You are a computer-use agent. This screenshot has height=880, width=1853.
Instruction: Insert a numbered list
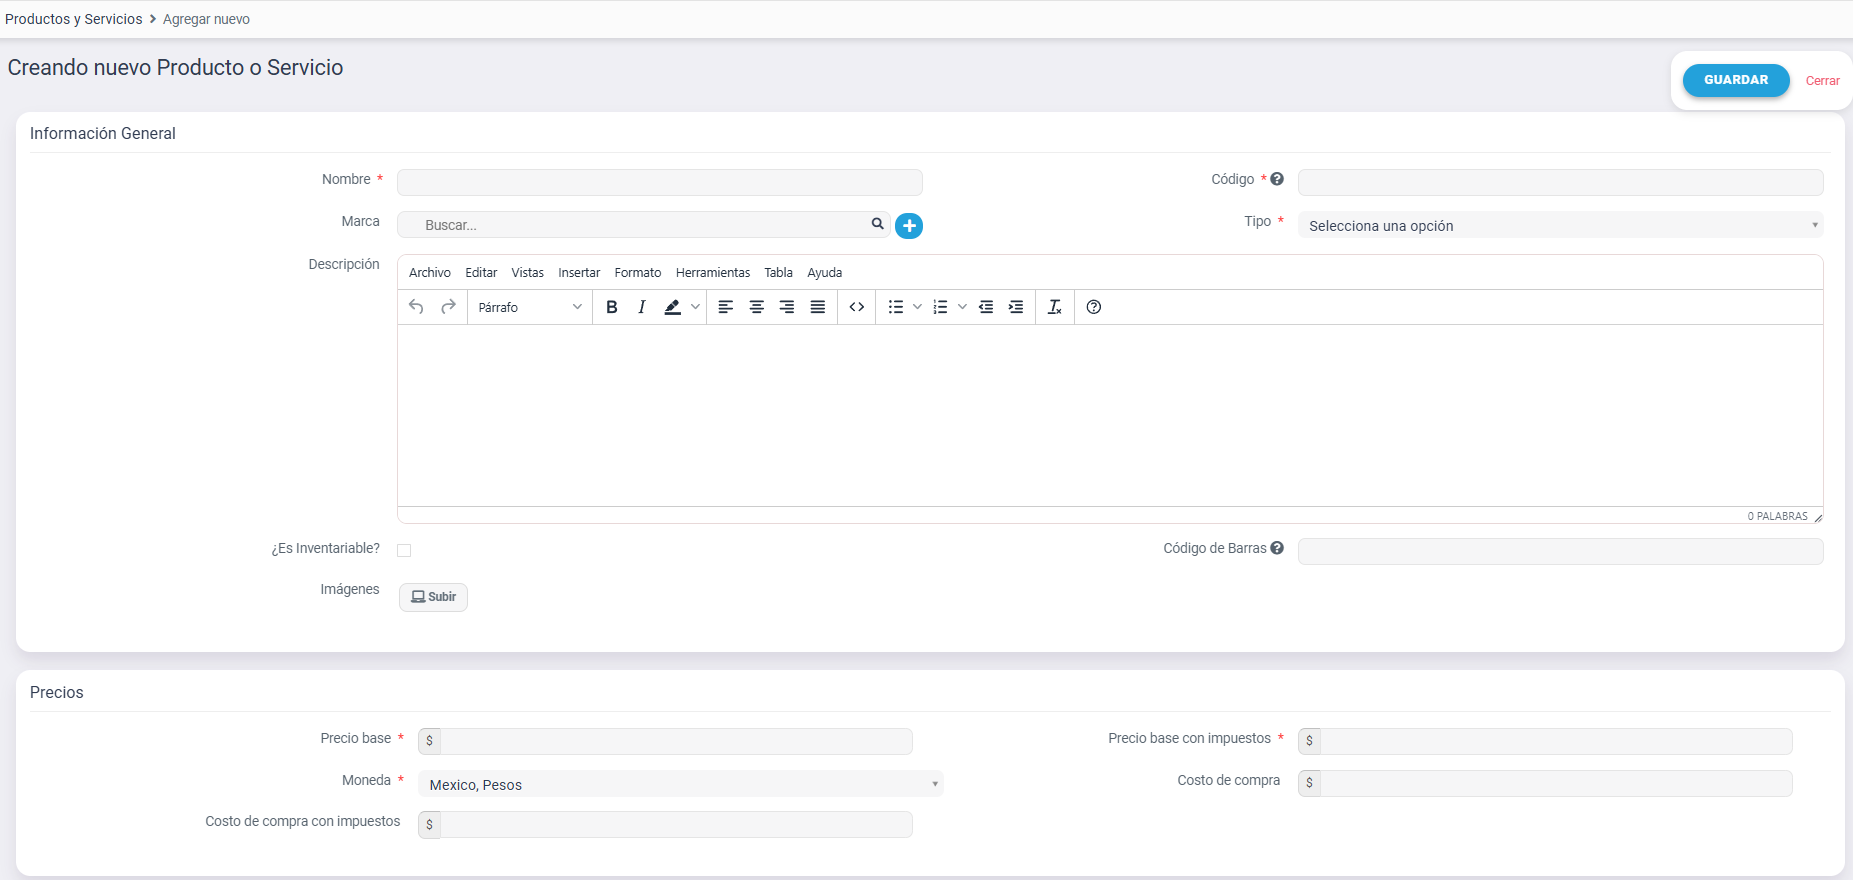coord(940,307)
